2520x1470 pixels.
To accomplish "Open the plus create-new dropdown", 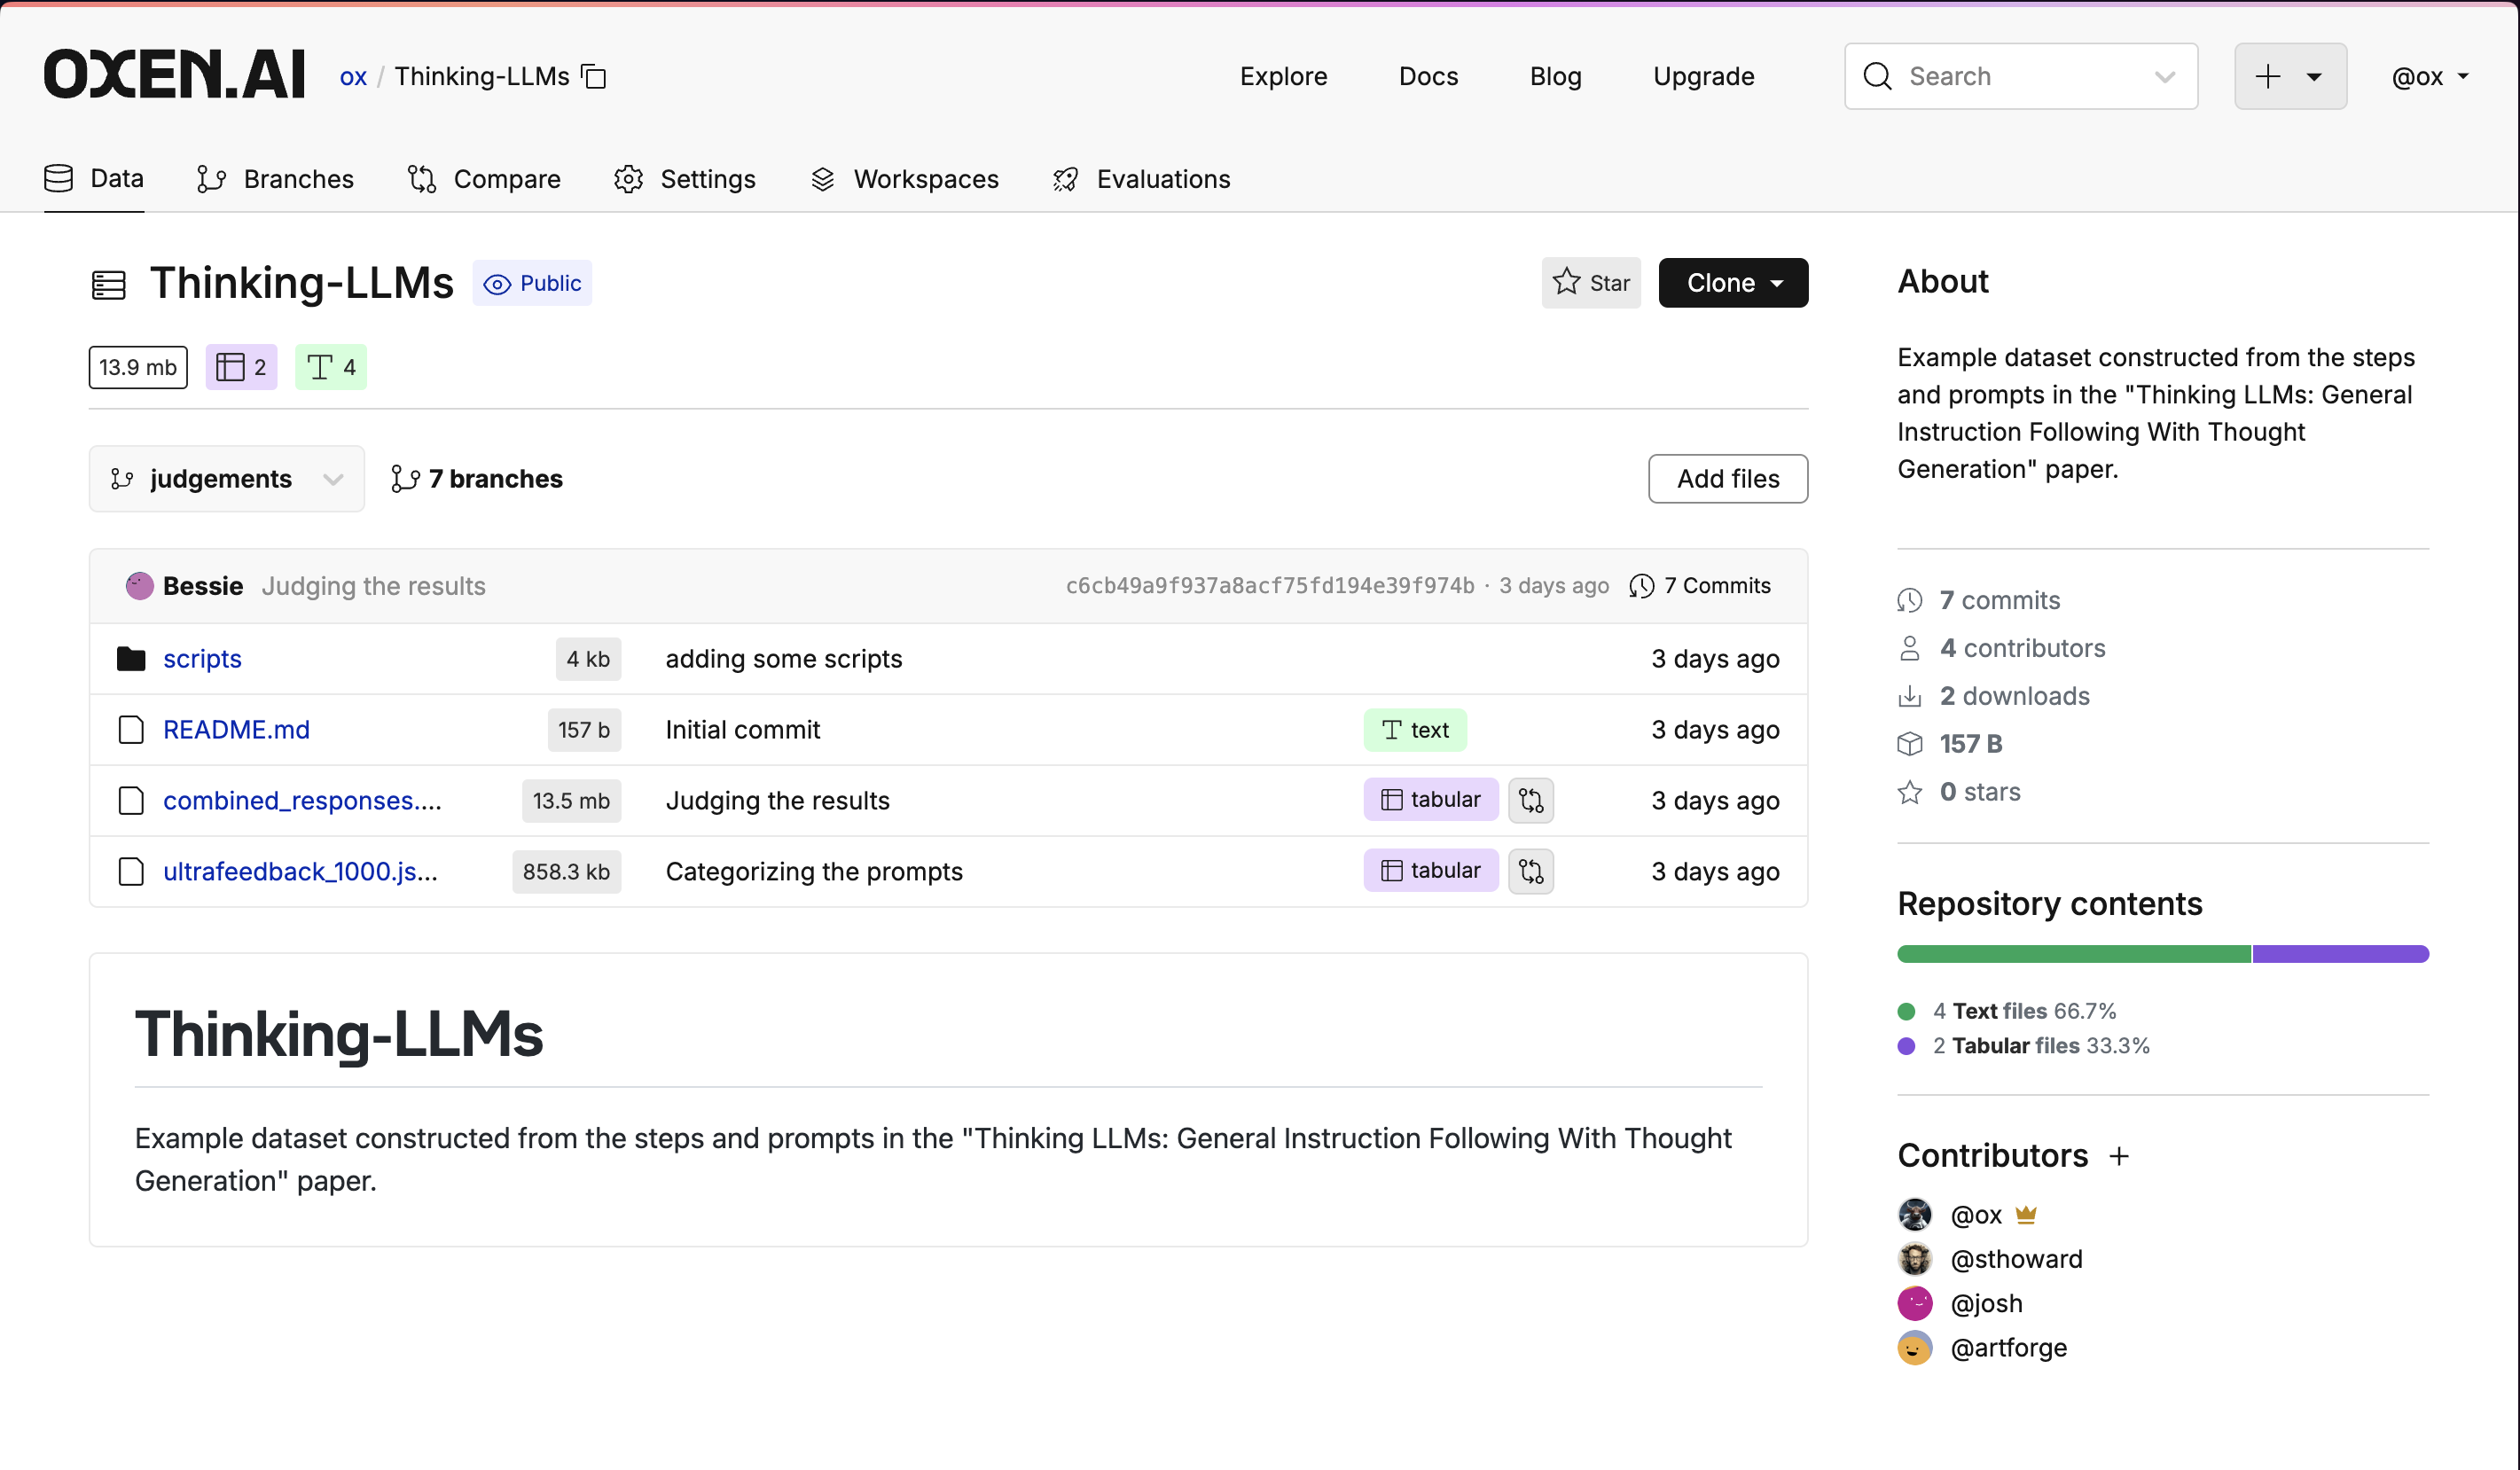I will 2289,76.
